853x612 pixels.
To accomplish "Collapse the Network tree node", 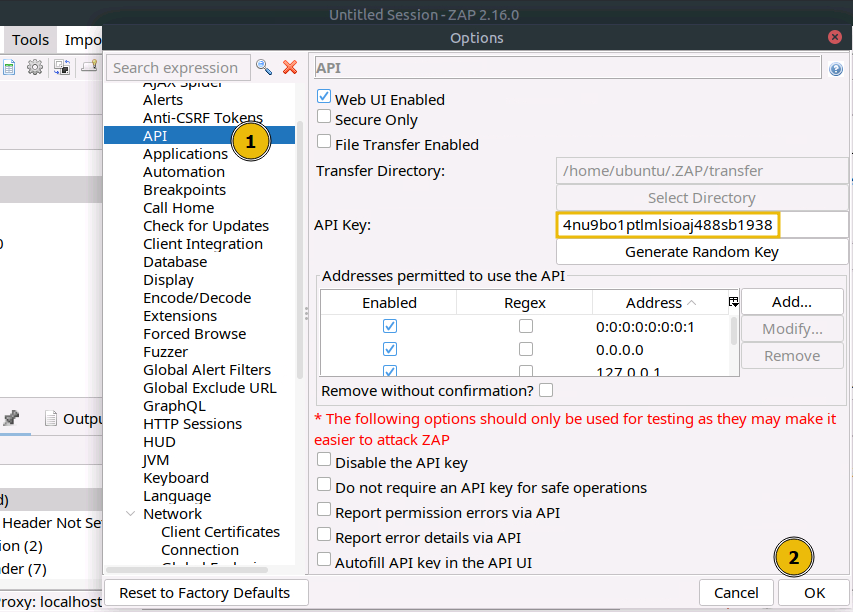I will click(x=131, y=514).
